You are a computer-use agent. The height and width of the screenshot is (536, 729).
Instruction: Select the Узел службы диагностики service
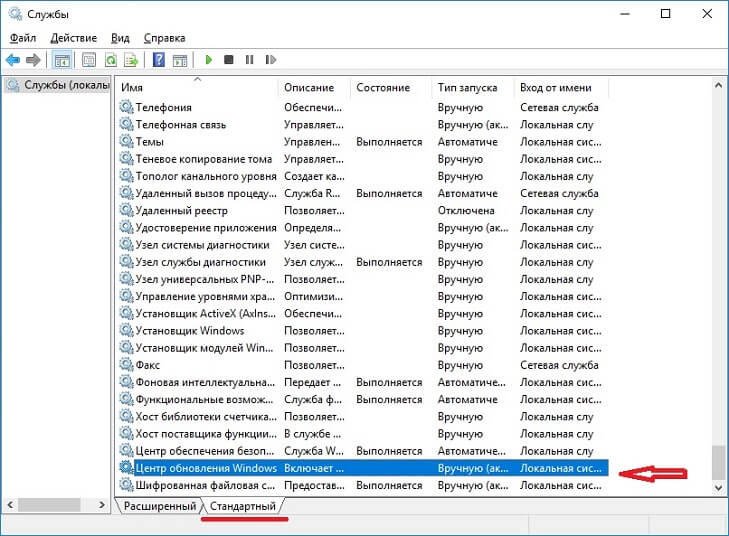pyautogui.click(x=363, y=262)
